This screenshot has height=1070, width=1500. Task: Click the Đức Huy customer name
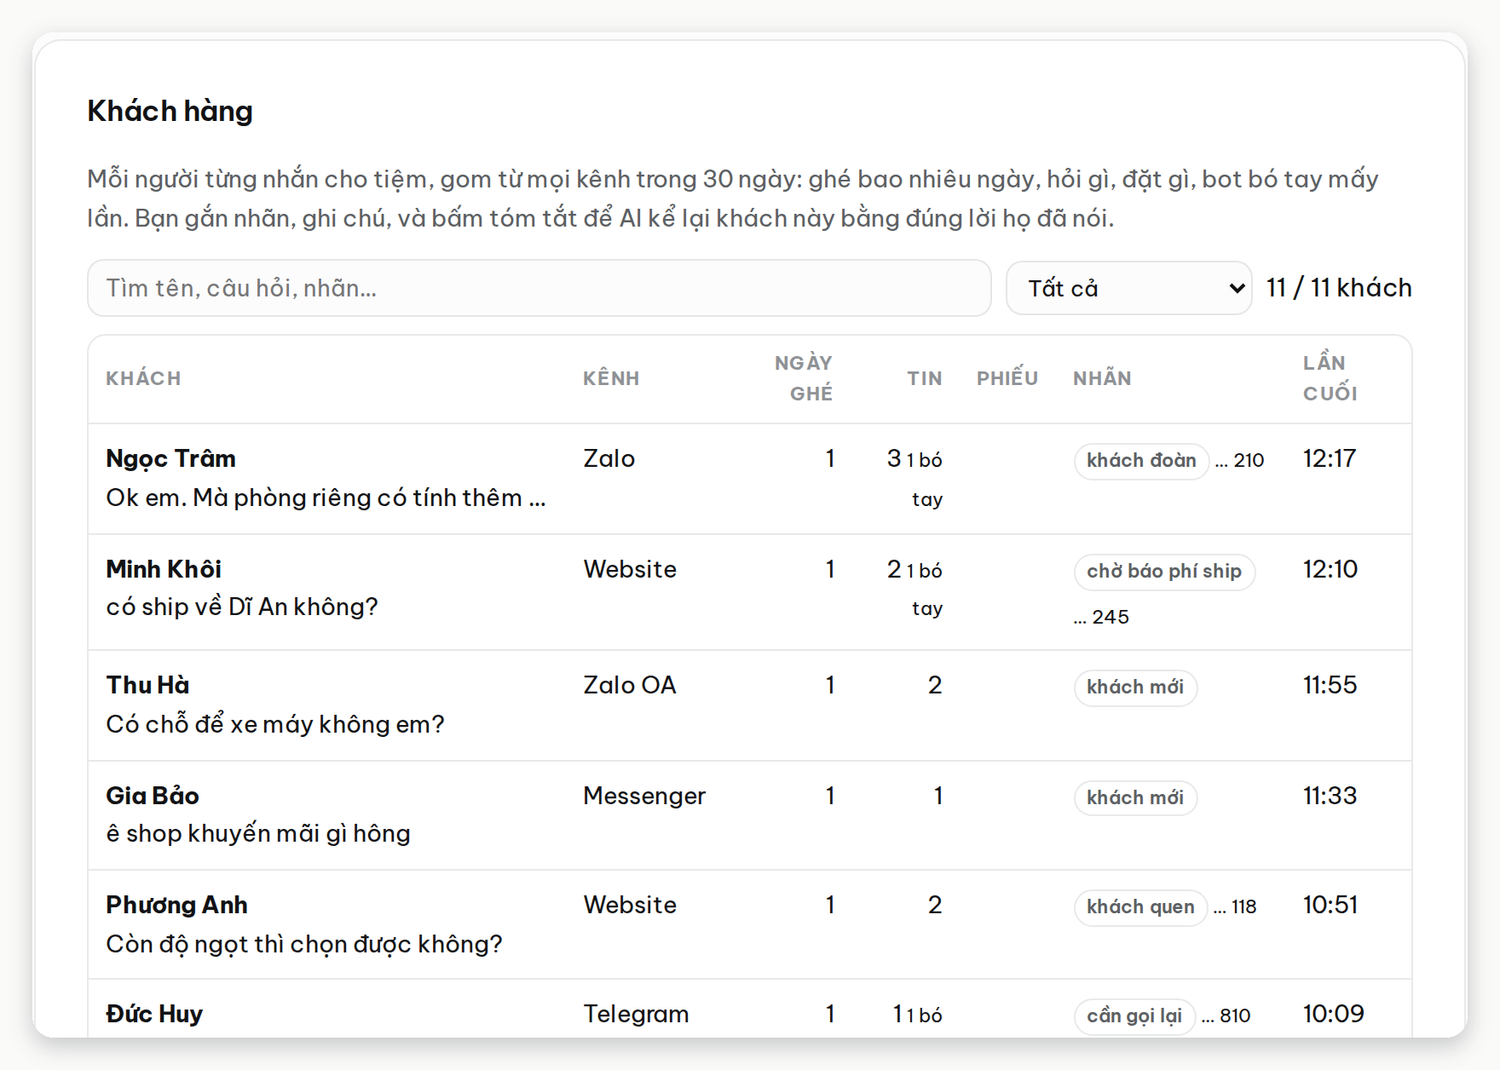coord(154,1014)
